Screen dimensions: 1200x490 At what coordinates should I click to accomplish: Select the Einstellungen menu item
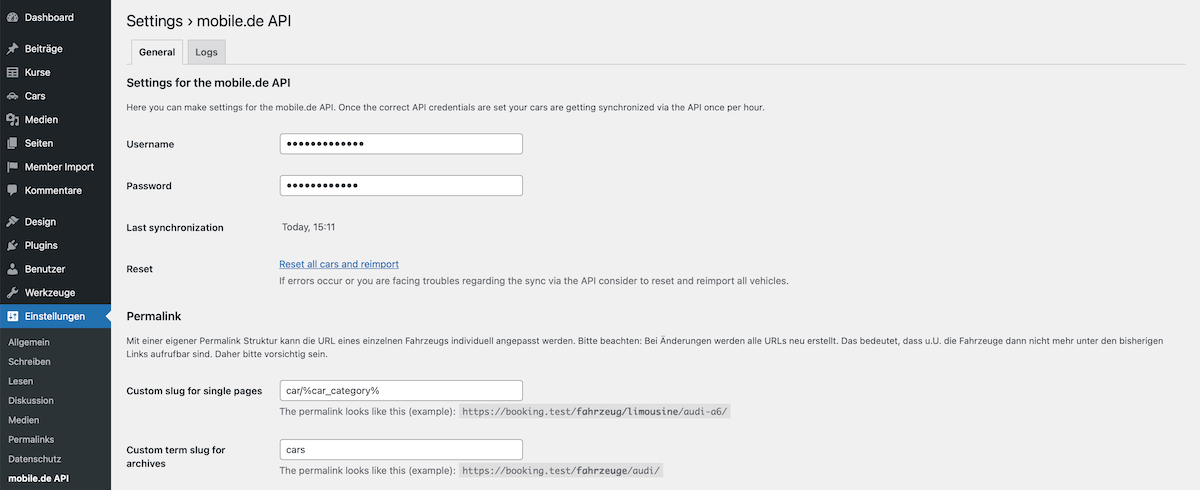pyautogui.click(x=55, y=316)
